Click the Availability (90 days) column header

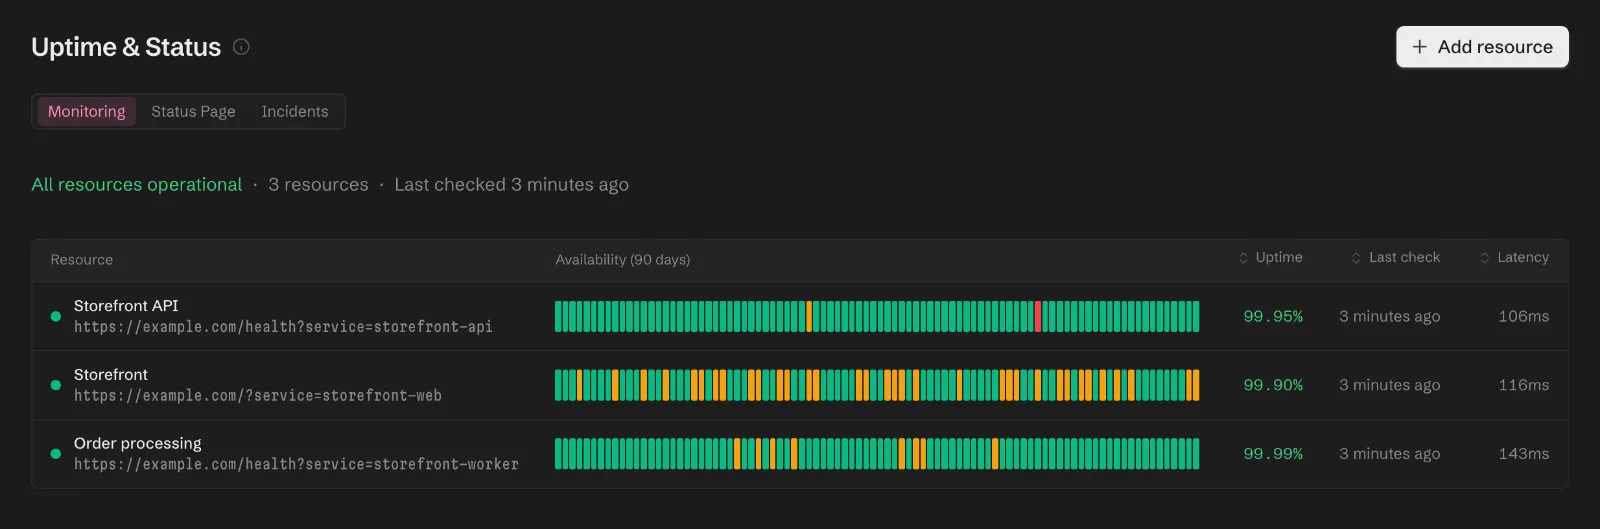(622, 259)
